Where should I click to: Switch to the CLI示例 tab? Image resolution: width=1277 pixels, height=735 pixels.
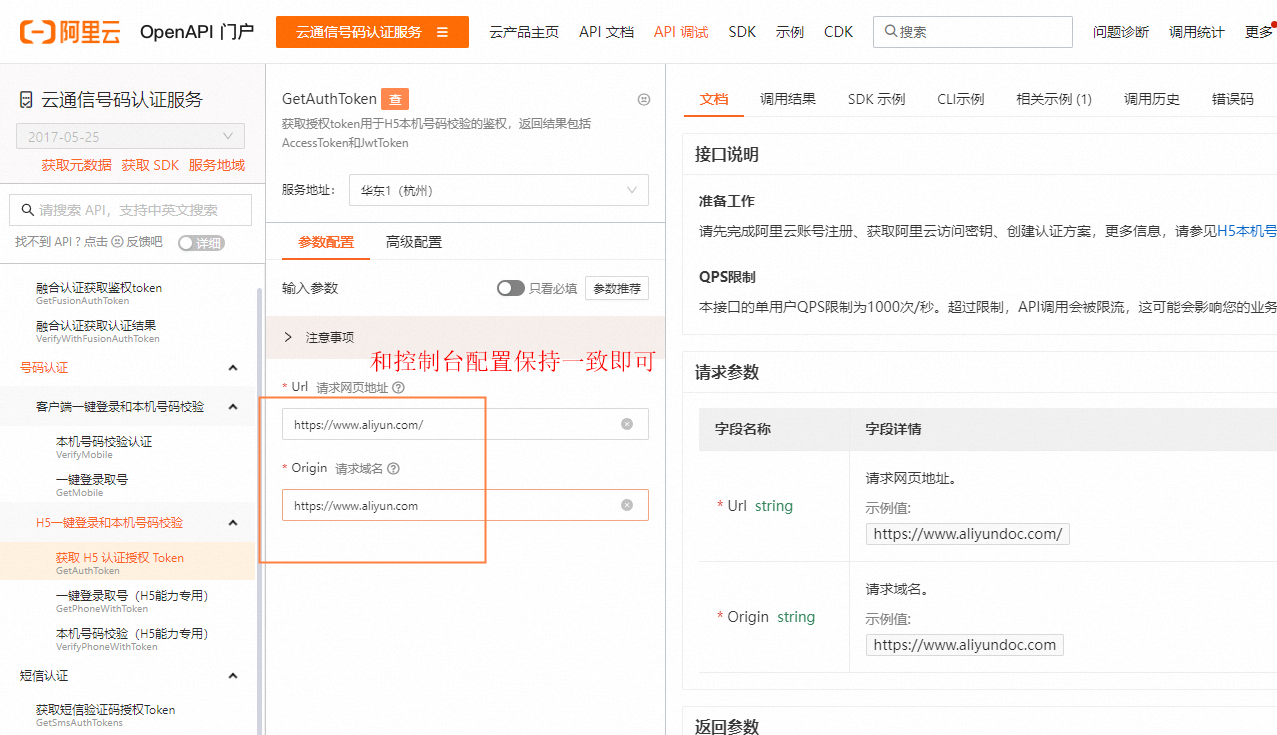click(960, 99)
